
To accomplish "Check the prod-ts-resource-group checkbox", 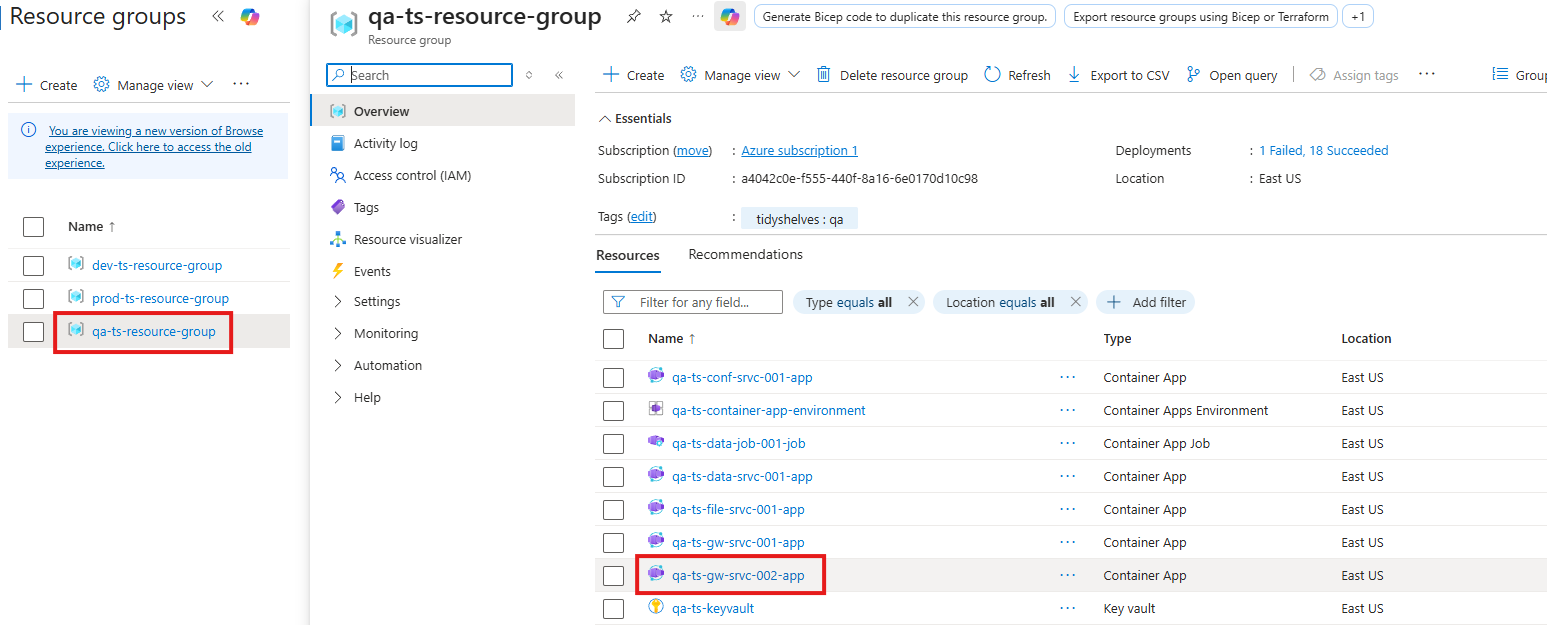I will pyautogui.click(x=33, y=299).
